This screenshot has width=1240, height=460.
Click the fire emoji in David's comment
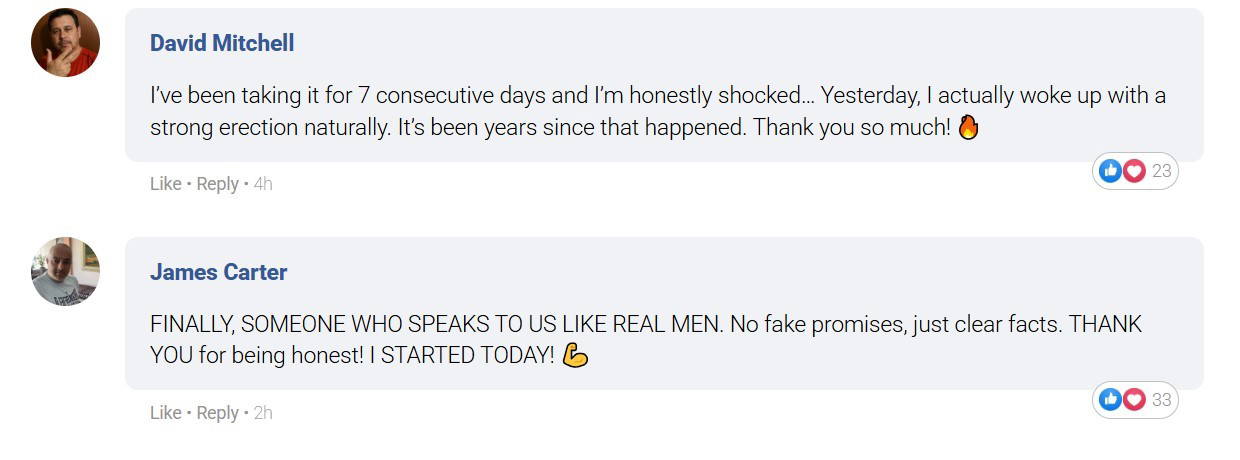pos(968,127)
